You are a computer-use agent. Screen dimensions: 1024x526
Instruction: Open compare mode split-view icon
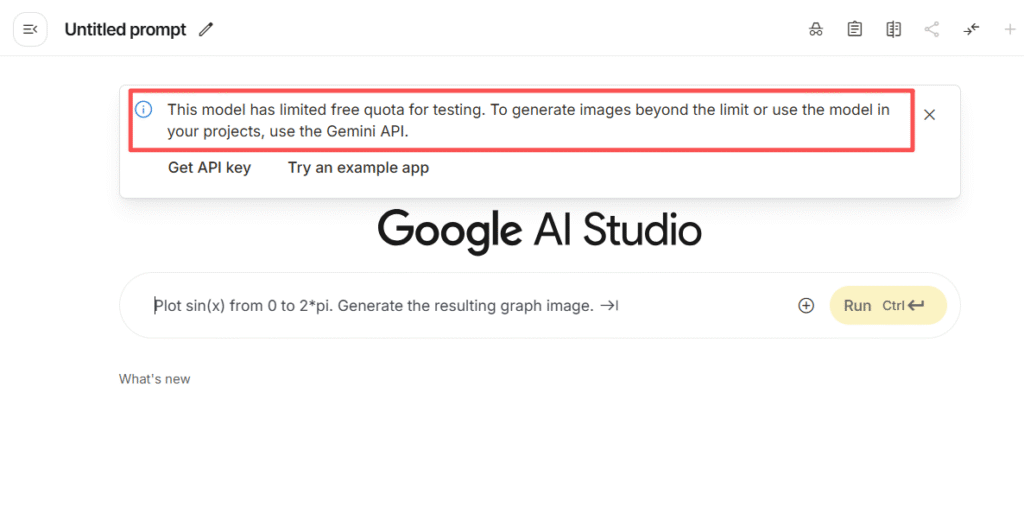[893, 29]
